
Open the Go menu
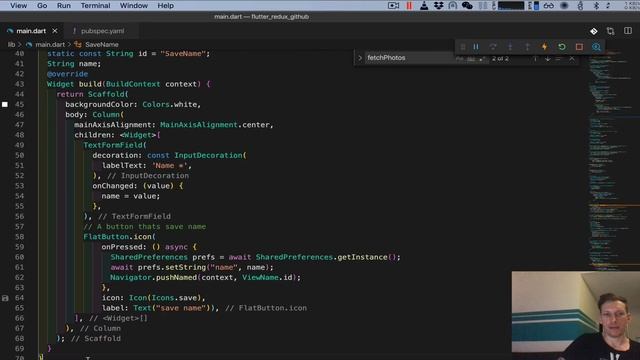[42, 6]
